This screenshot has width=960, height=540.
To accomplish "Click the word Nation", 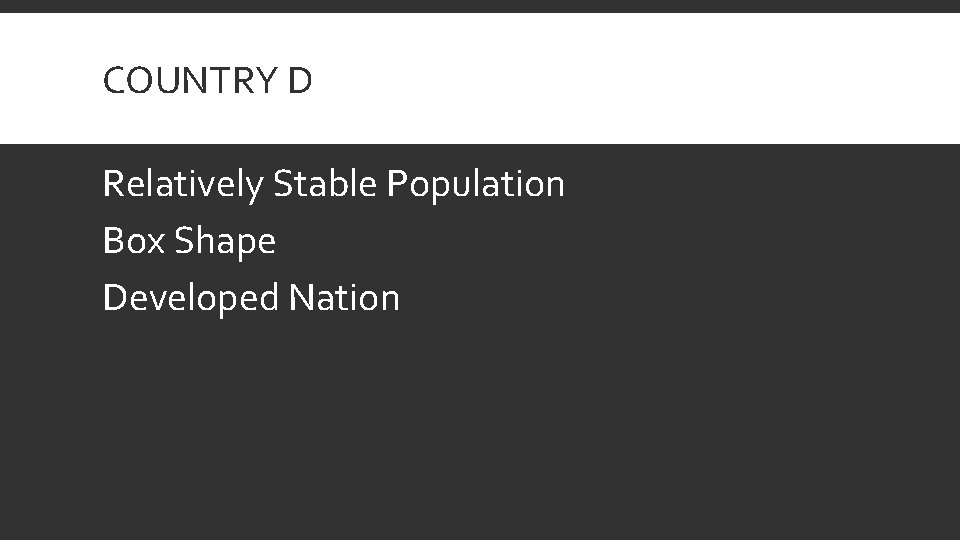I will [x=344, y=298].
